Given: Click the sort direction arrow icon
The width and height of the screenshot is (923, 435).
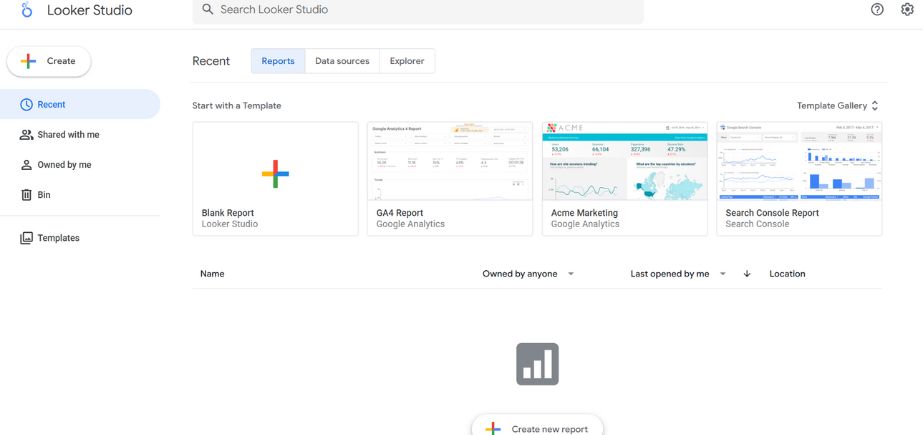Looking at the screenshot, I should pyautogui.click(x=747, y=274).
